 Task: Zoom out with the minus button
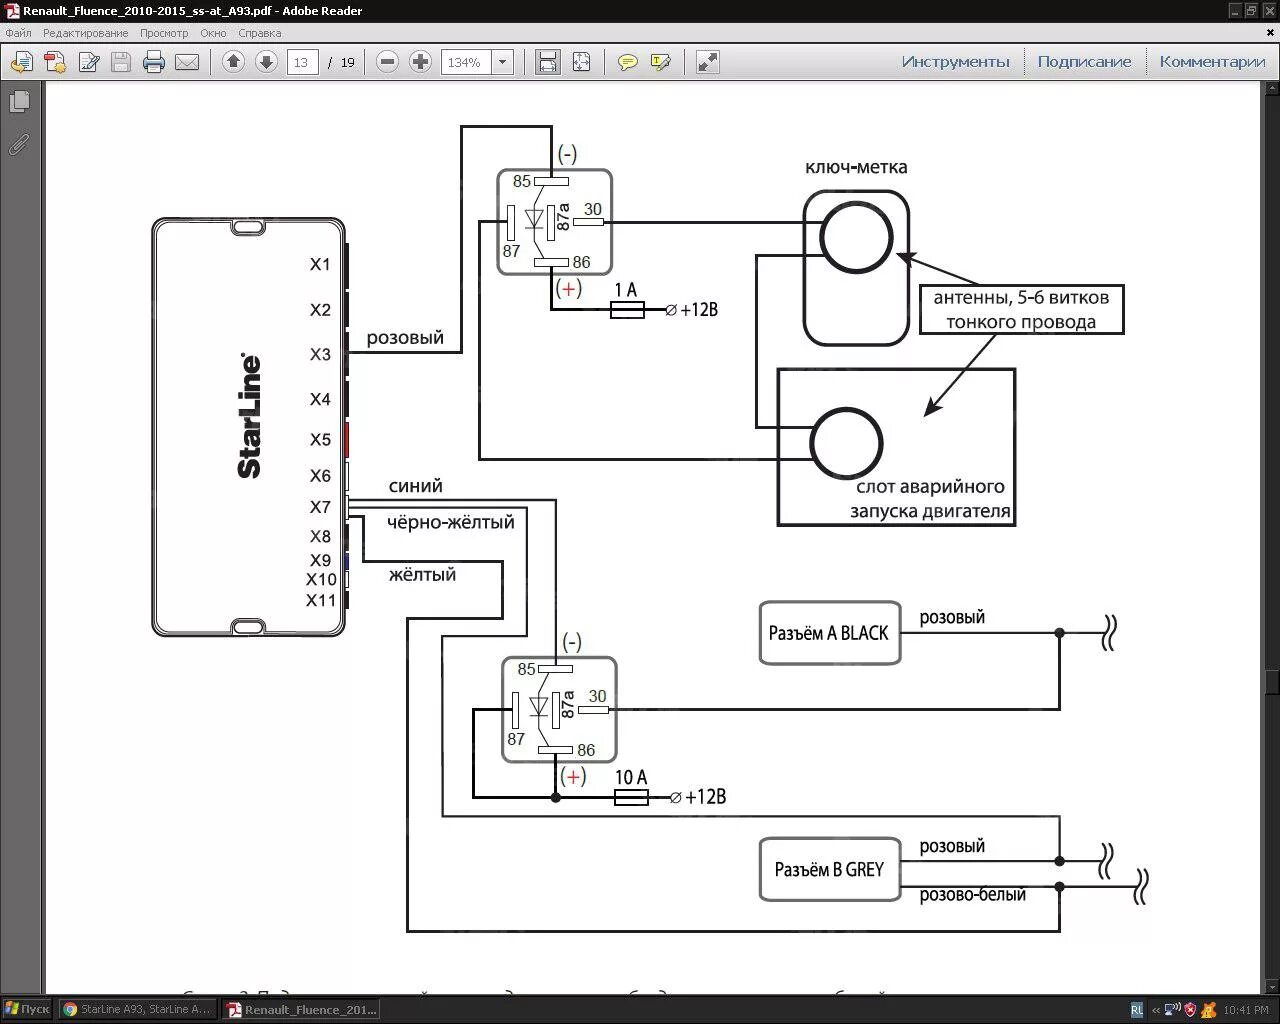(x=388, y=62)
